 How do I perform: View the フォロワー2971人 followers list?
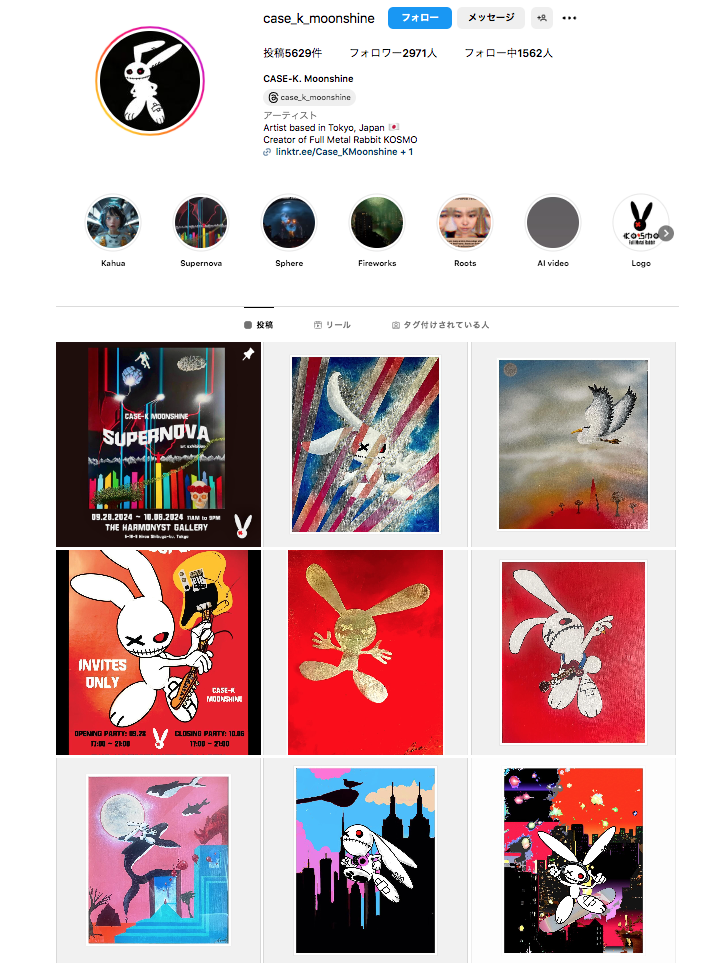[393, 53]
